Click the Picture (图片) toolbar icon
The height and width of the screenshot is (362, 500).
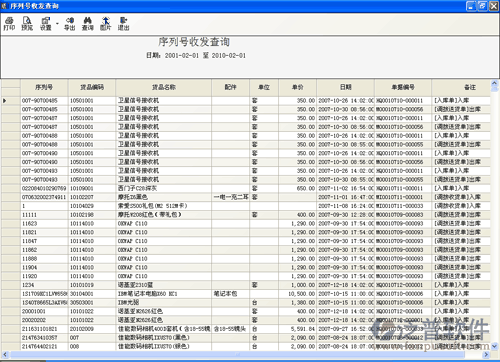[x=106, y=24]
